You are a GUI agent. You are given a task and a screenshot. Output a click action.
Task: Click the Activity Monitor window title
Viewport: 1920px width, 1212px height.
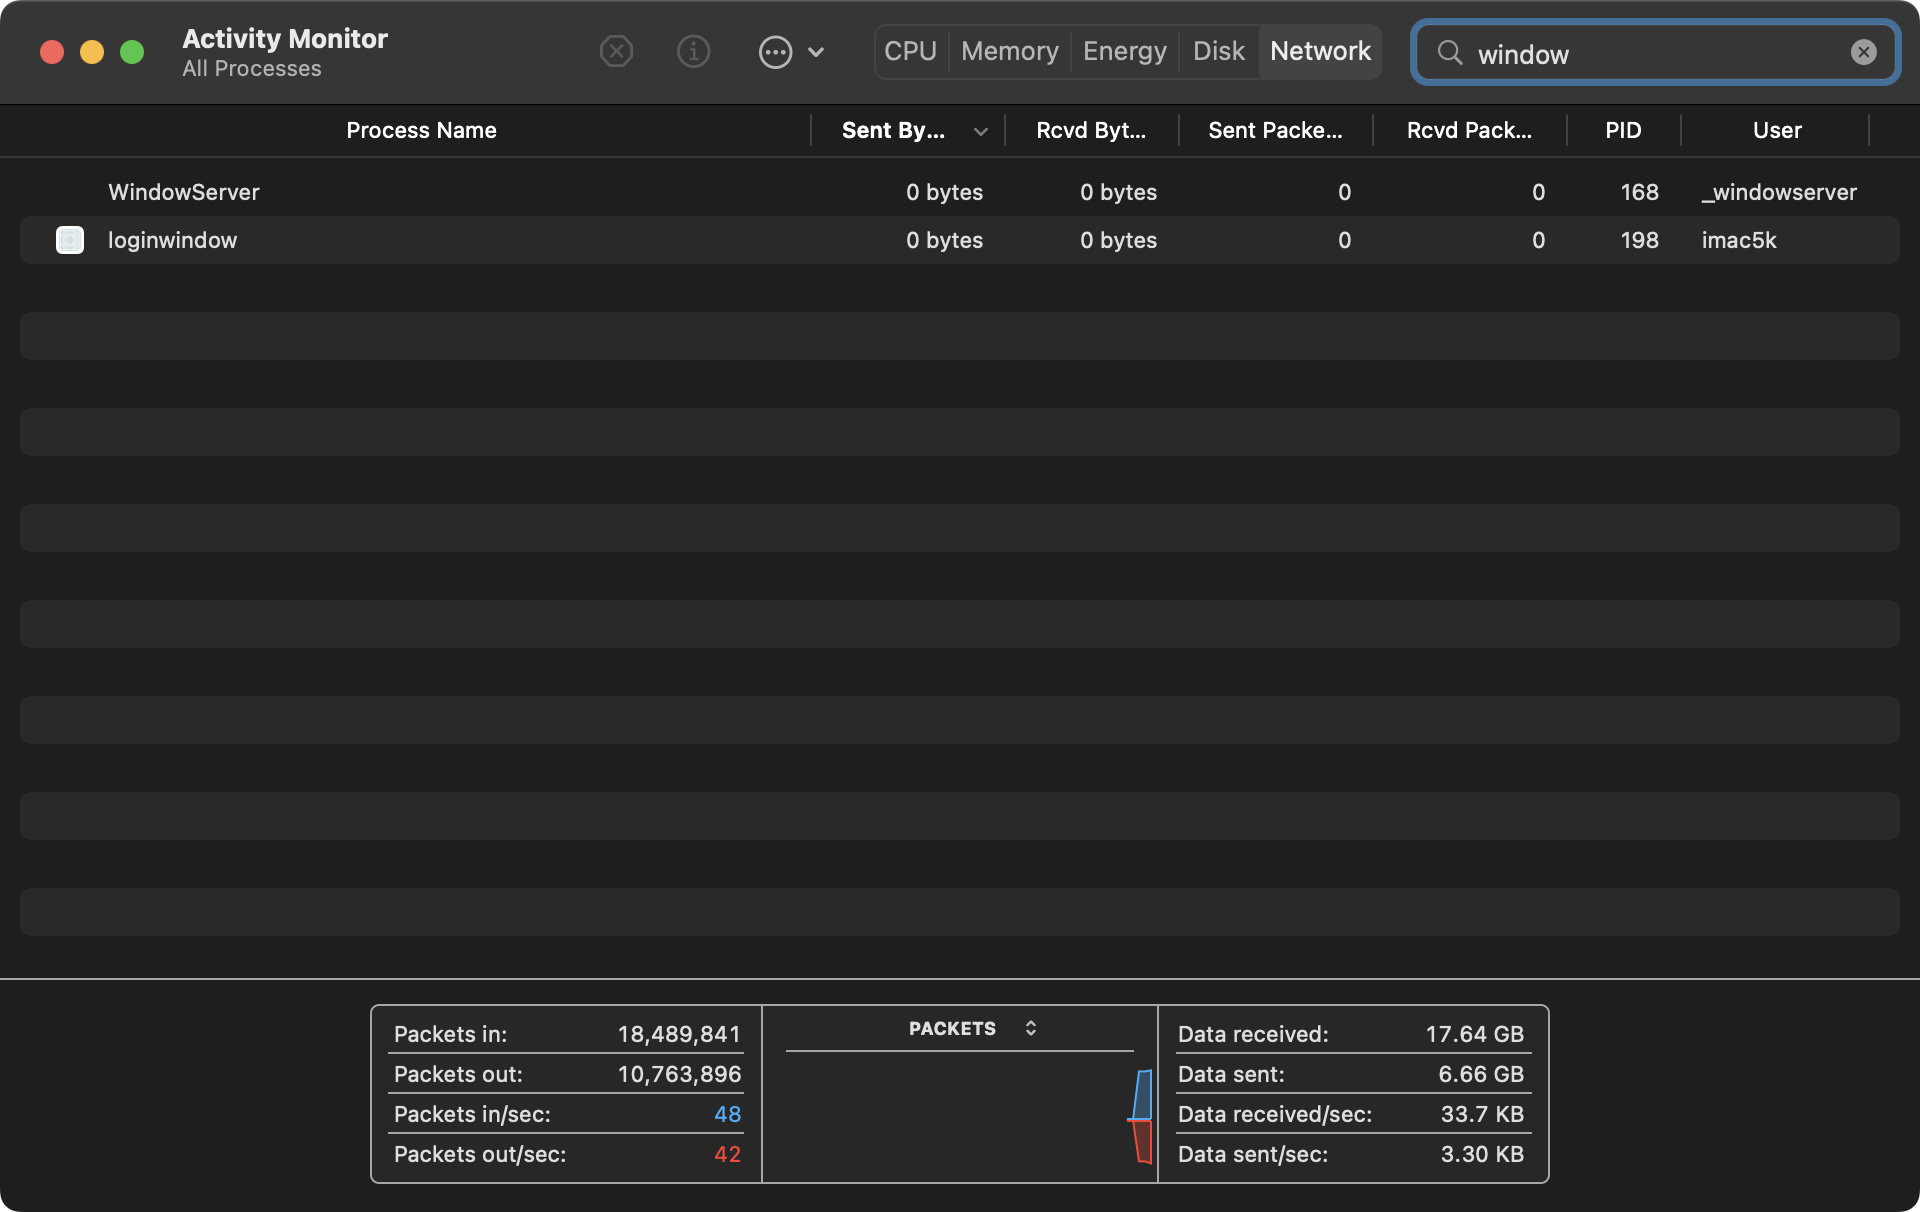point(285,38)
